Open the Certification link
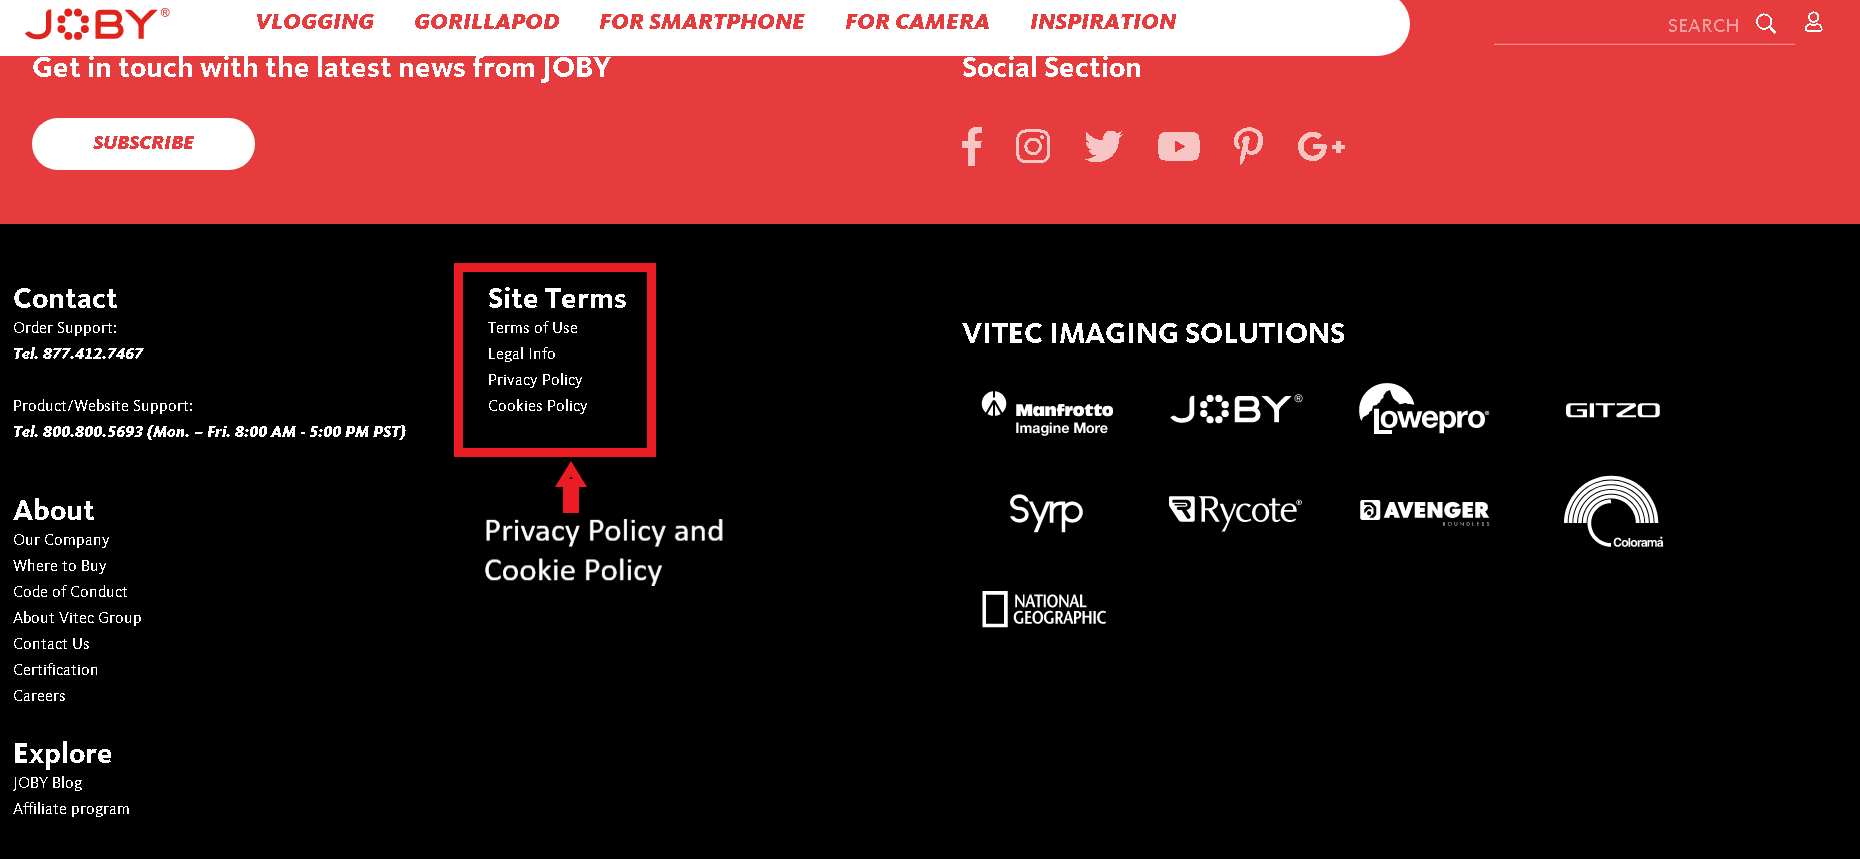Viewport: 1860px width, 859px height. [x=56, y=670]
